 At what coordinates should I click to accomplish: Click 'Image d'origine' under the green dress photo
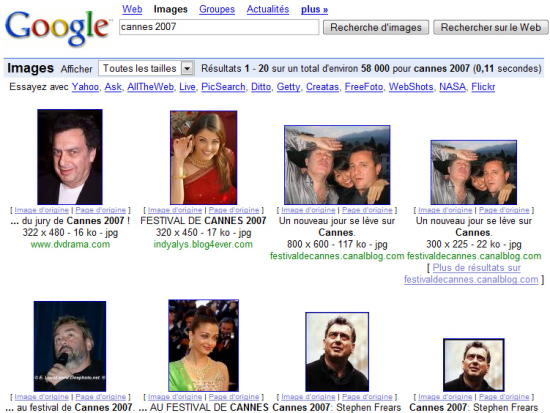[x=175, y=397]
